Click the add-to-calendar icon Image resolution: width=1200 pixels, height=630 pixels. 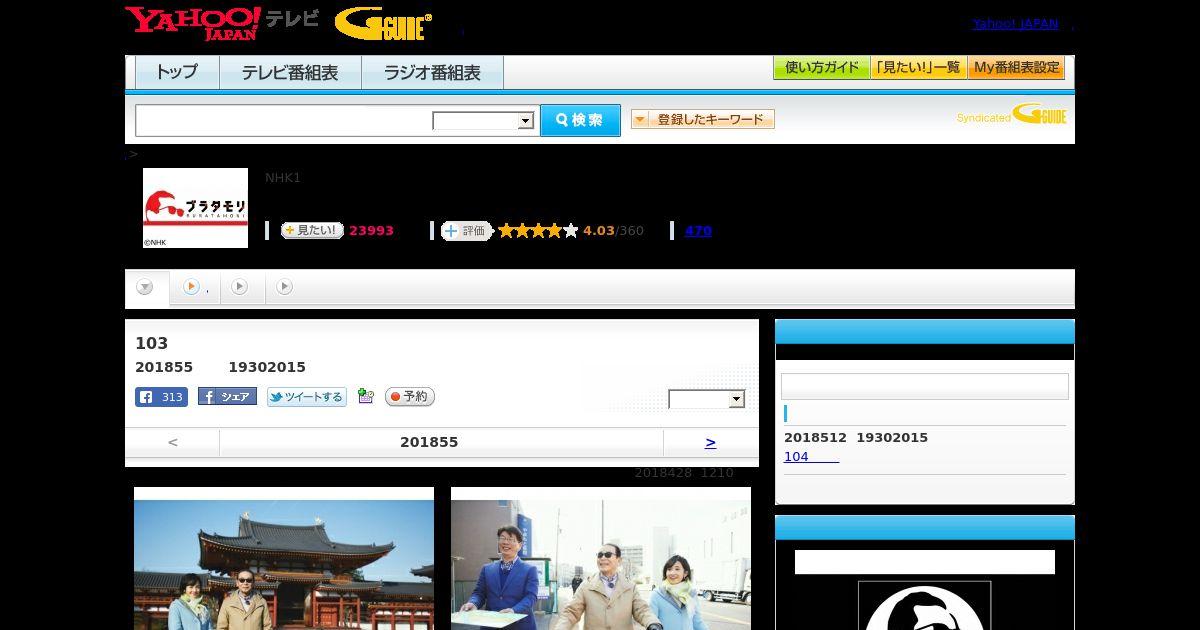point(366,396)
